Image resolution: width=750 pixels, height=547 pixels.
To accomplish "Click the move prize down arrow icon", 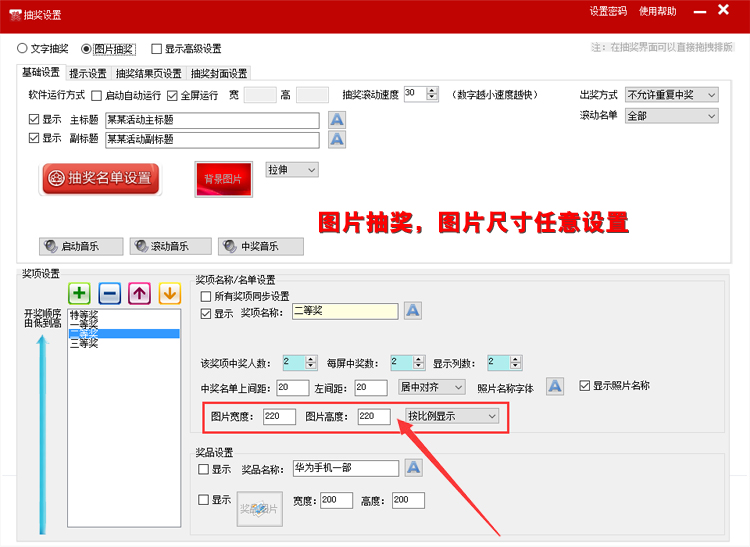I will click(x=169, y=293).
